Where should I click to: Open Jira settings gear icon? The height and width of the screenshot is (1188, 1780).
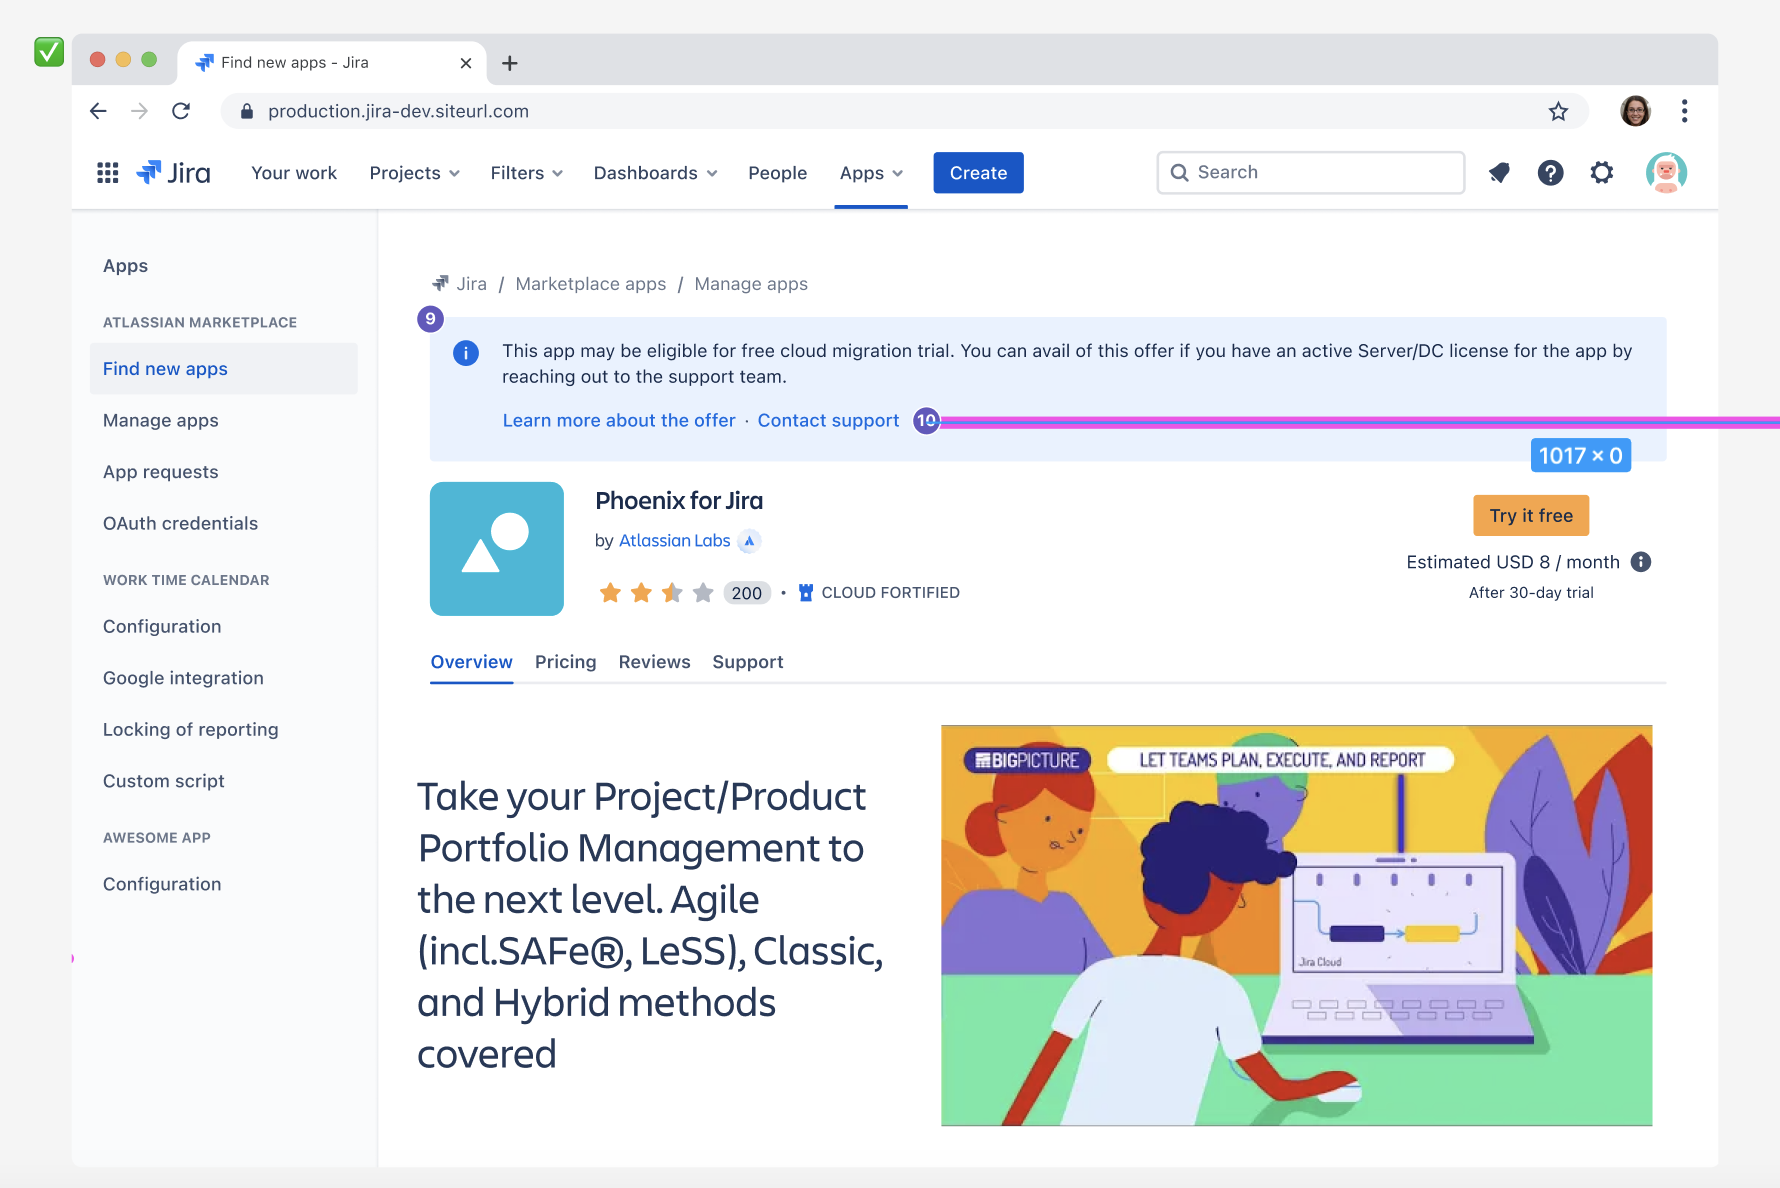coord(1602,173)
